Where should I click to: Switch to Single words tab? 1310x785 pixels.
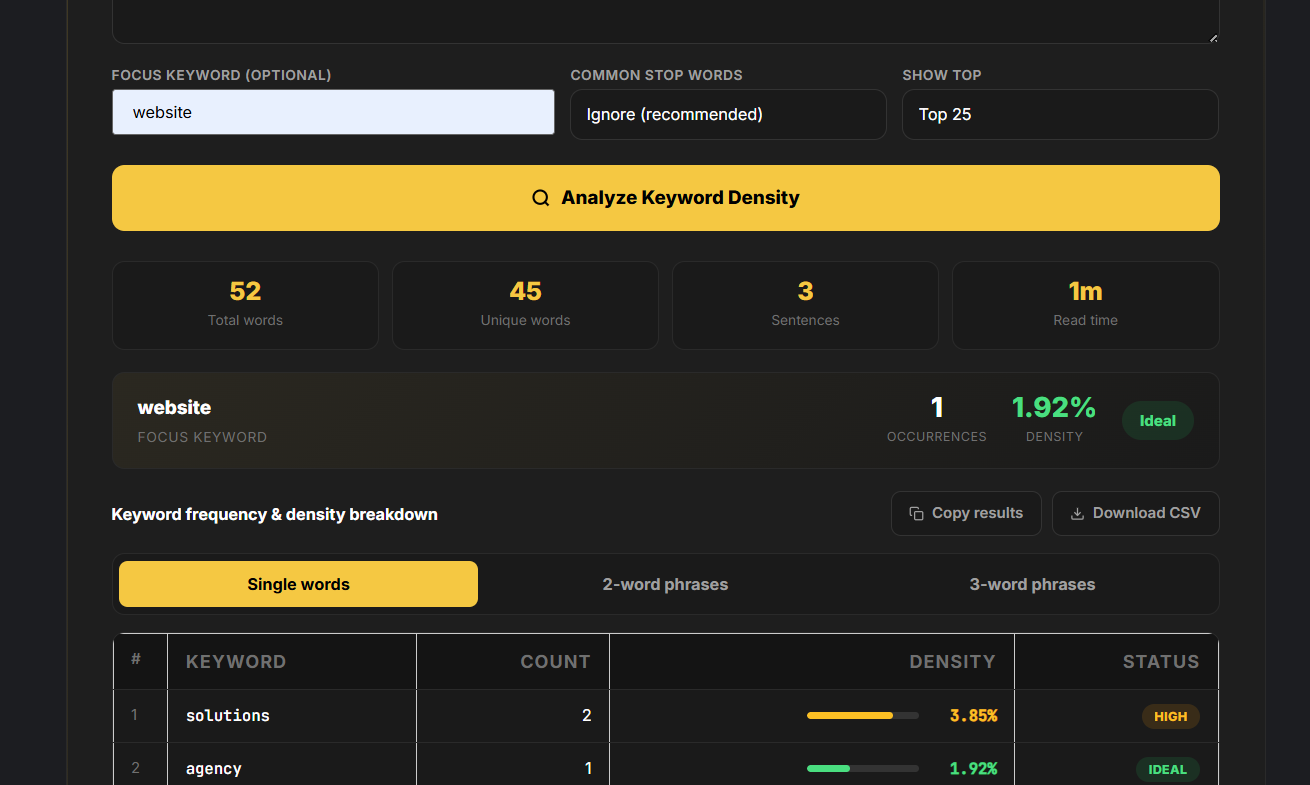click(298, 584)
